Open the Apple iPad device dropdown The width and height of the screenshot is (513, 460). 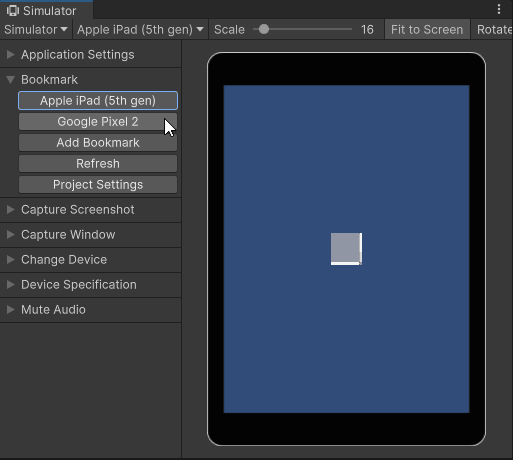click(x=140, y=30)
